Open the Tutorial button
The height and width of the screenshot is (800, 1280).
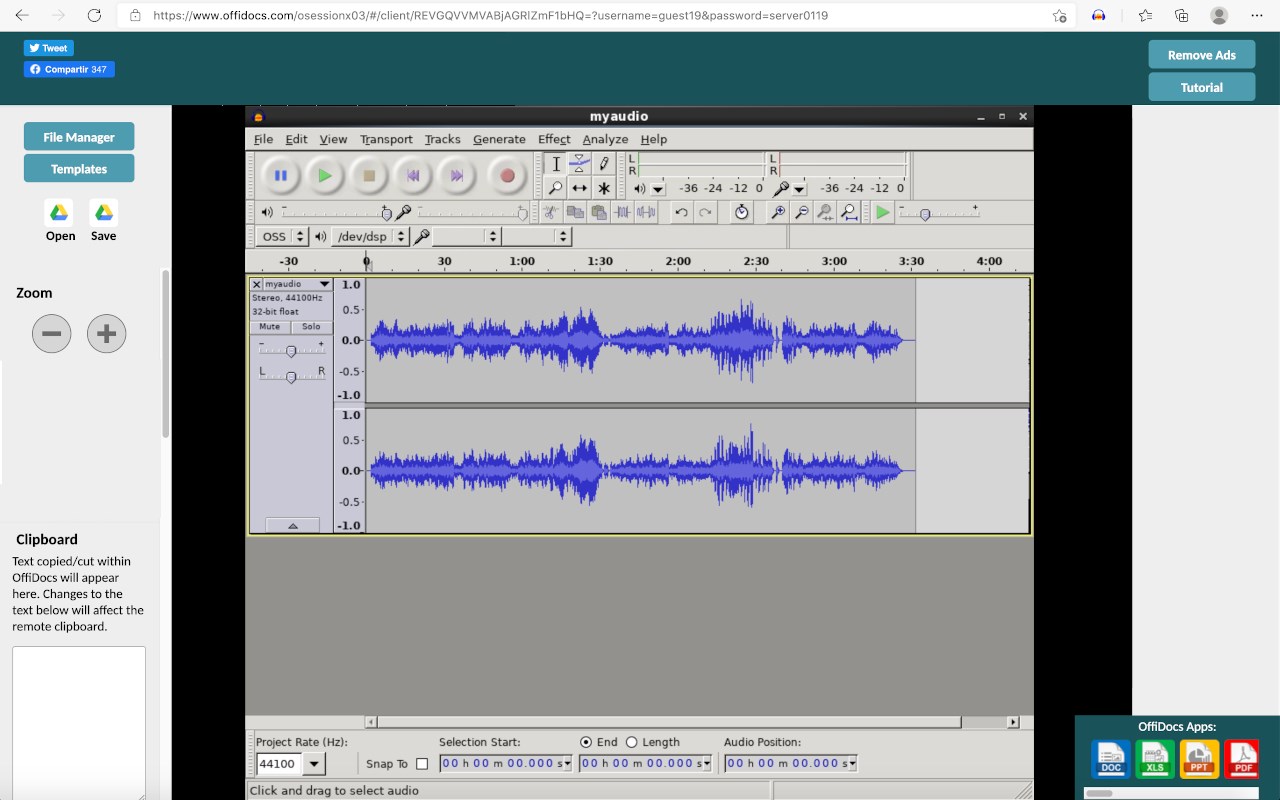pos(1202,87)
